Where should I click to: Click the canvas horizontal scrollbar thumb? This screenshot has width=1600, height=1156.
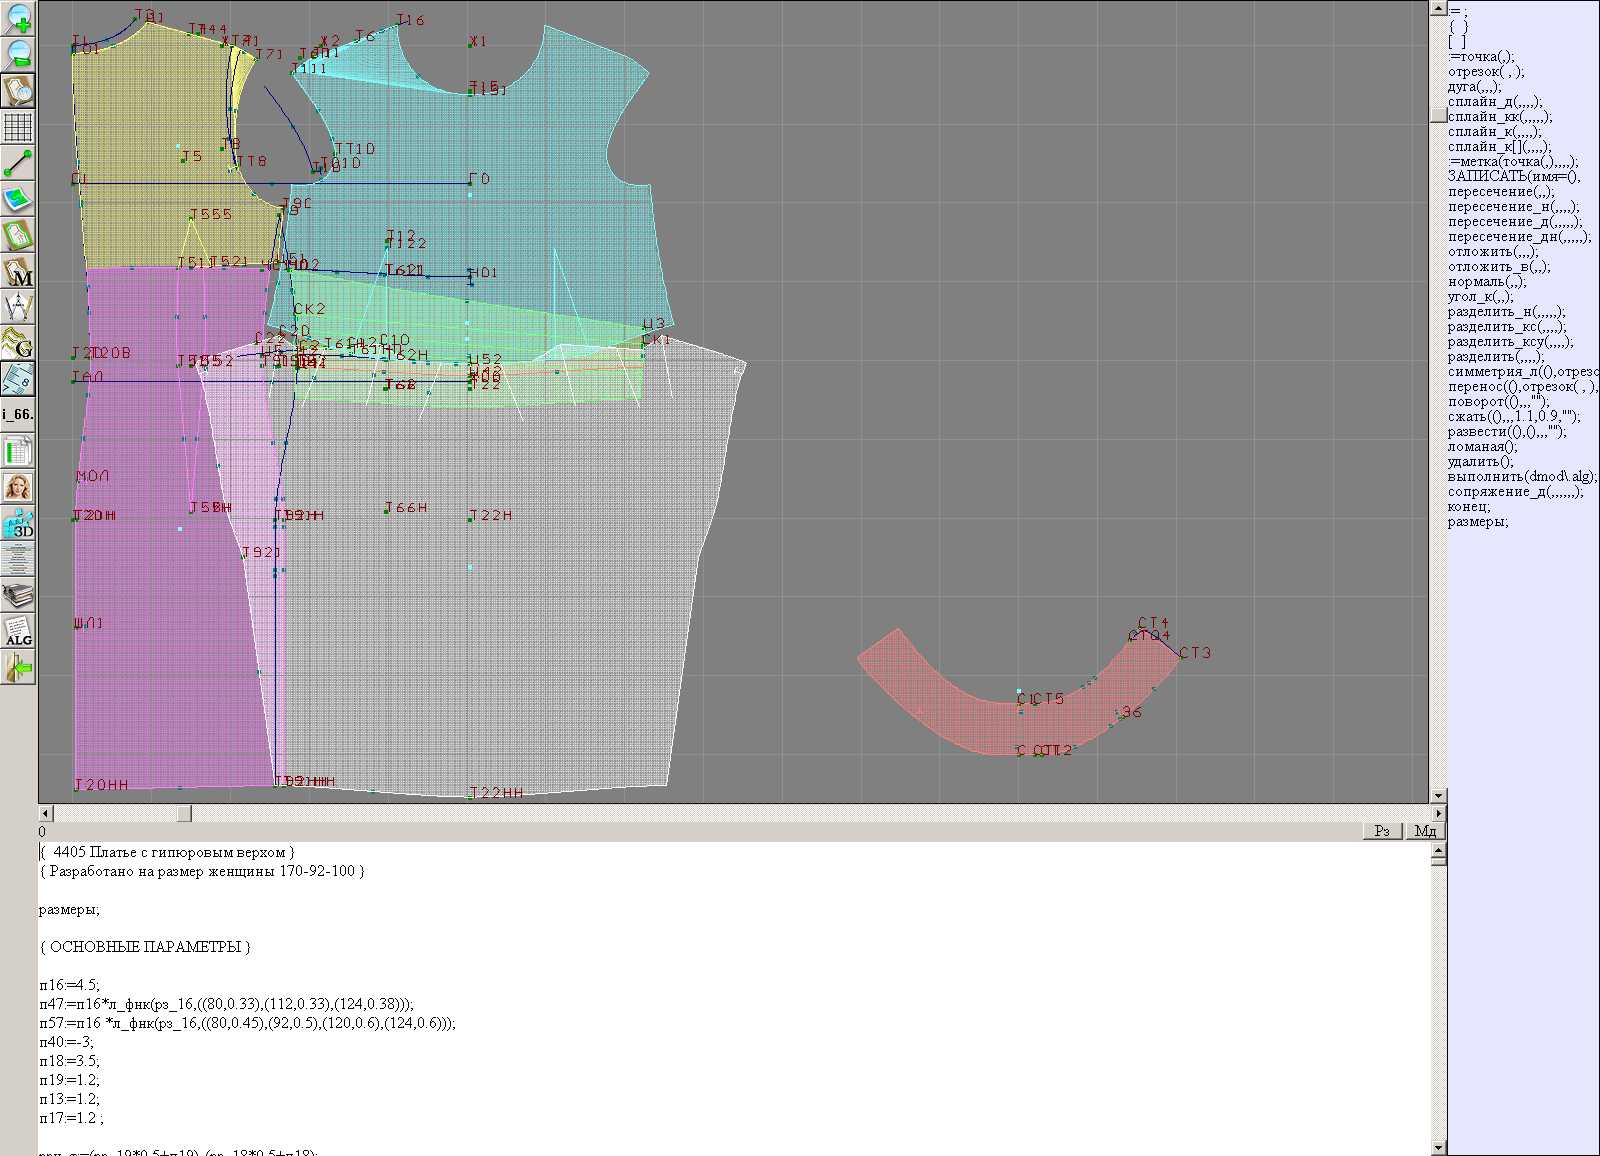coord(184,814)
